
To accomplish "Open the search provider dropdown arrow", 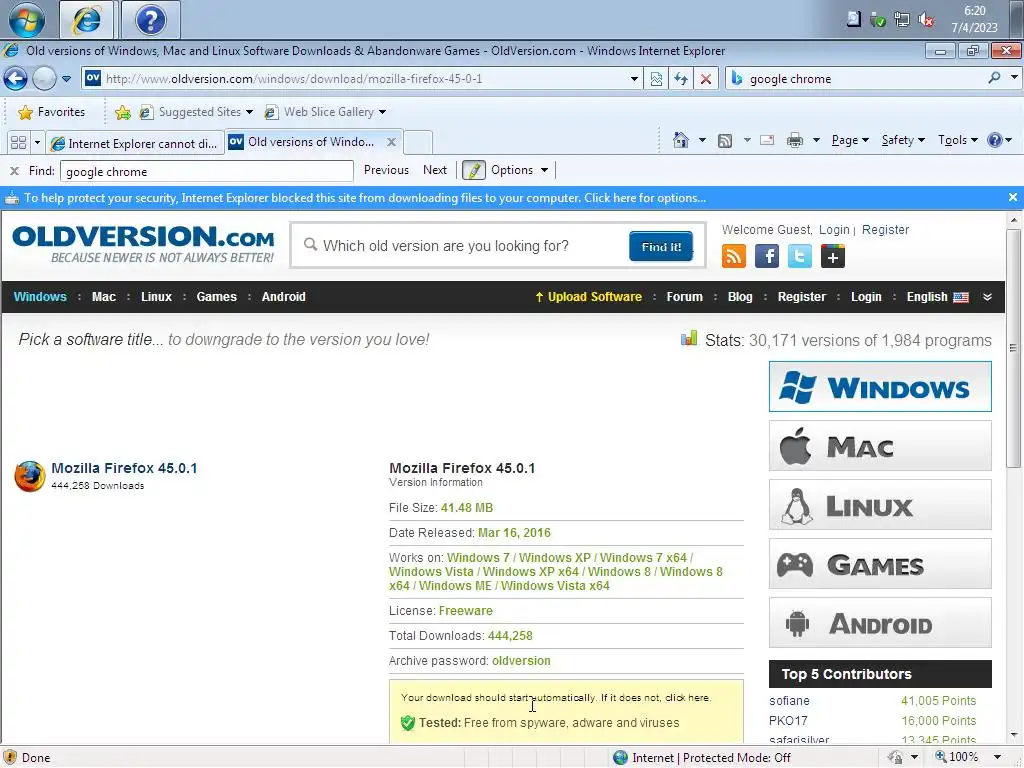I will coord(1014,78).
